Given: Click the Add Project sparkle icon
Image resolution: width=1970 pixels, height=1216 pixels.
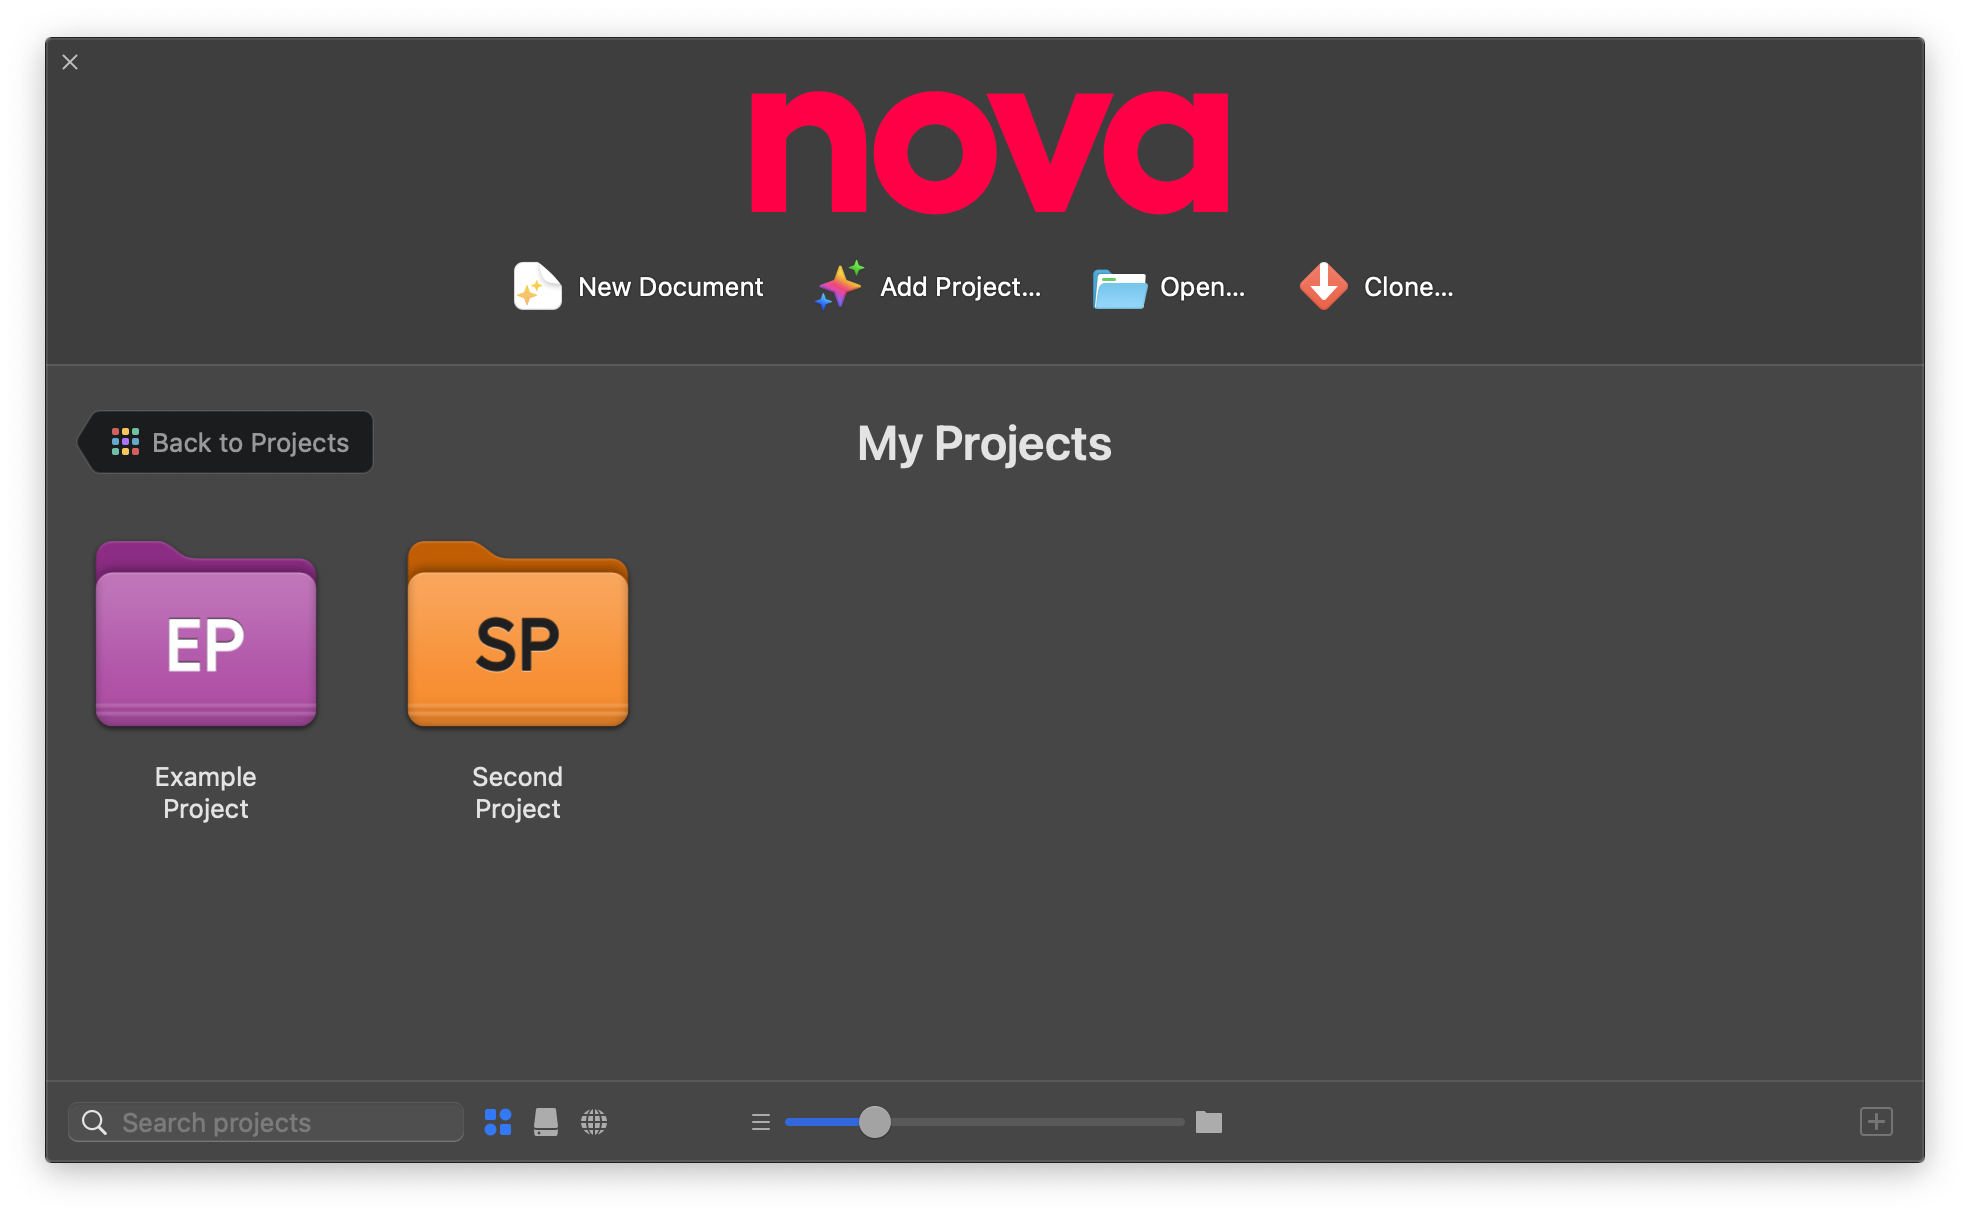Looking at the screenshot, I should (x=839, y=286).
